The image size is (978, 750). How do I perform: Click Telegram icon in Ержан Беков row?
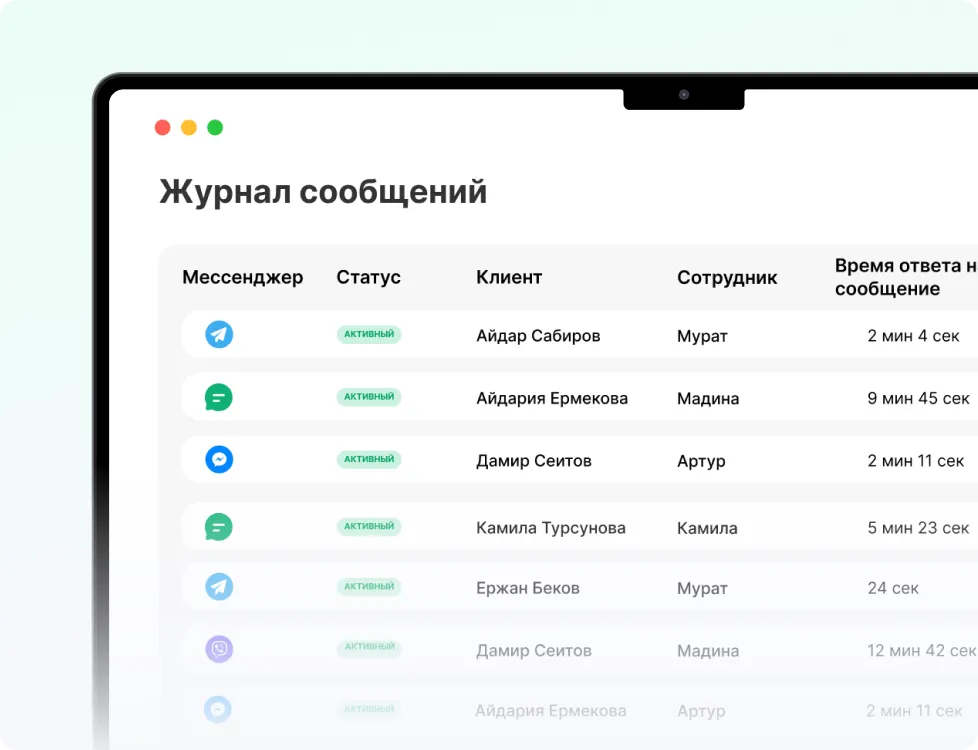[219, 586]
